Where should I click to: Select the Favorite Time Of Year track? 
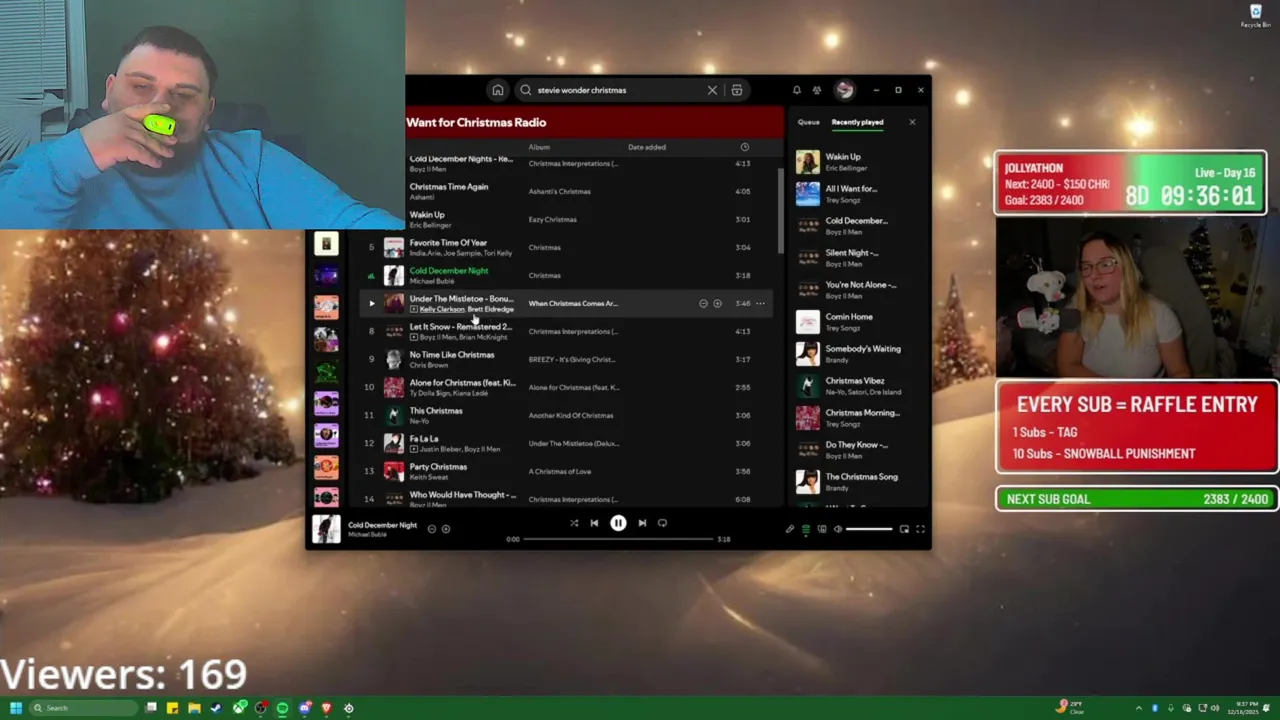click(448, 243)
